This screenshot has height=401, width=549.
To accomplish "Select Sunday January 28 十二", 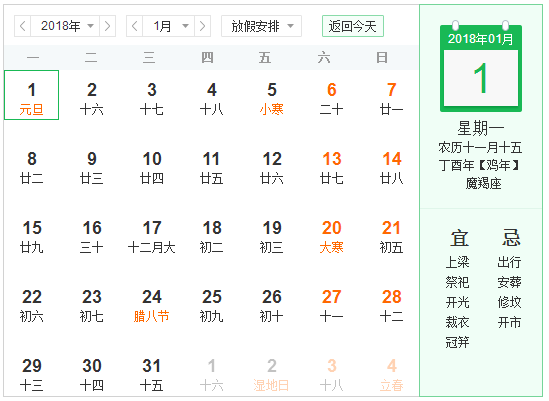I will tap(391, 305).
